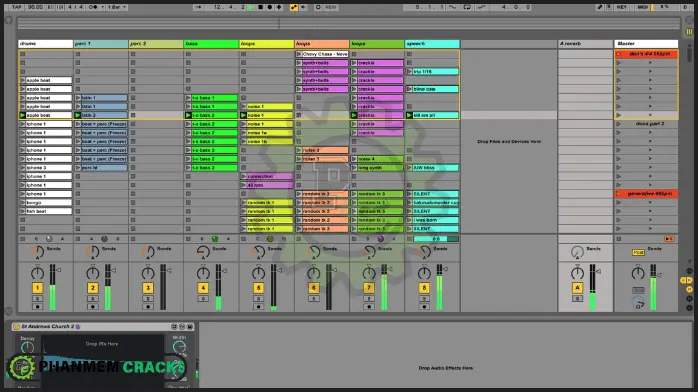Toggle the Follow playback button
The width and height of the screenshot is (698, 392).
coord(199,7)
